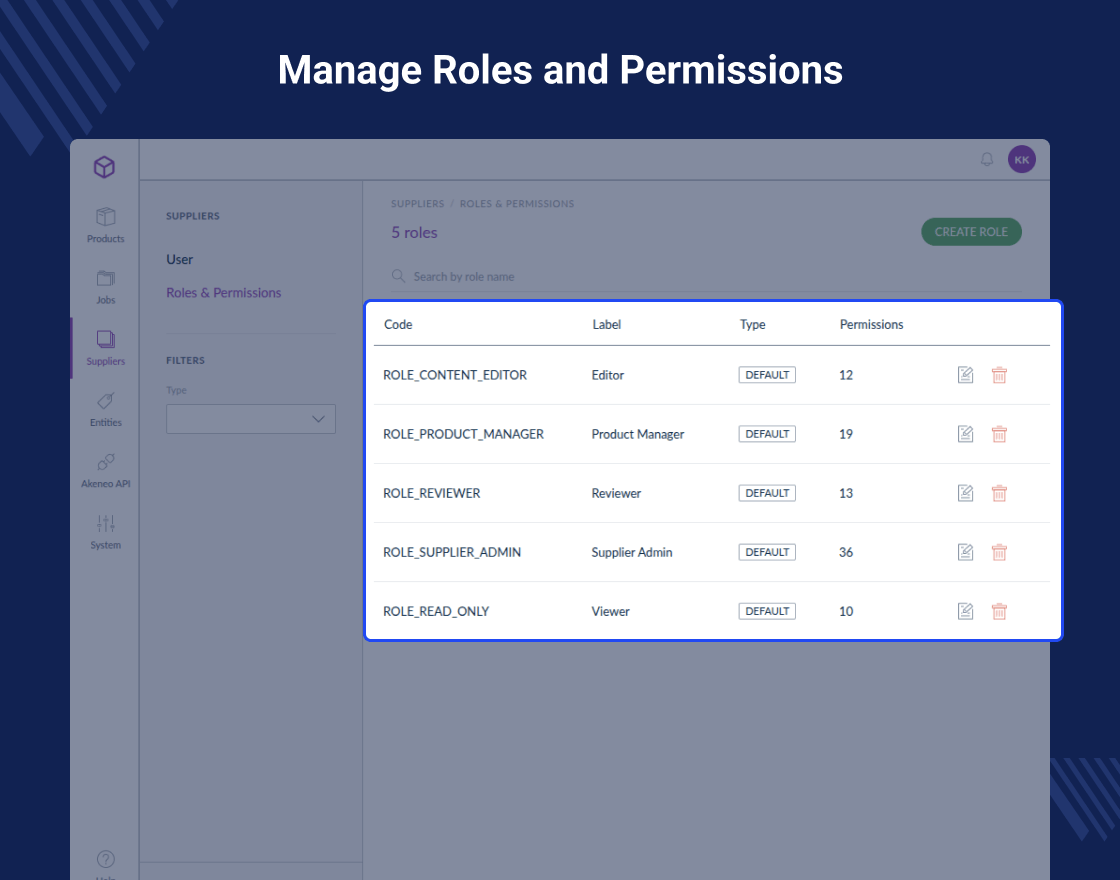This screenshot has width=1120, height=880.
Task: Select the ROLE_SUPPLIER_ADMIN code cell
Action: pos(452,552)
